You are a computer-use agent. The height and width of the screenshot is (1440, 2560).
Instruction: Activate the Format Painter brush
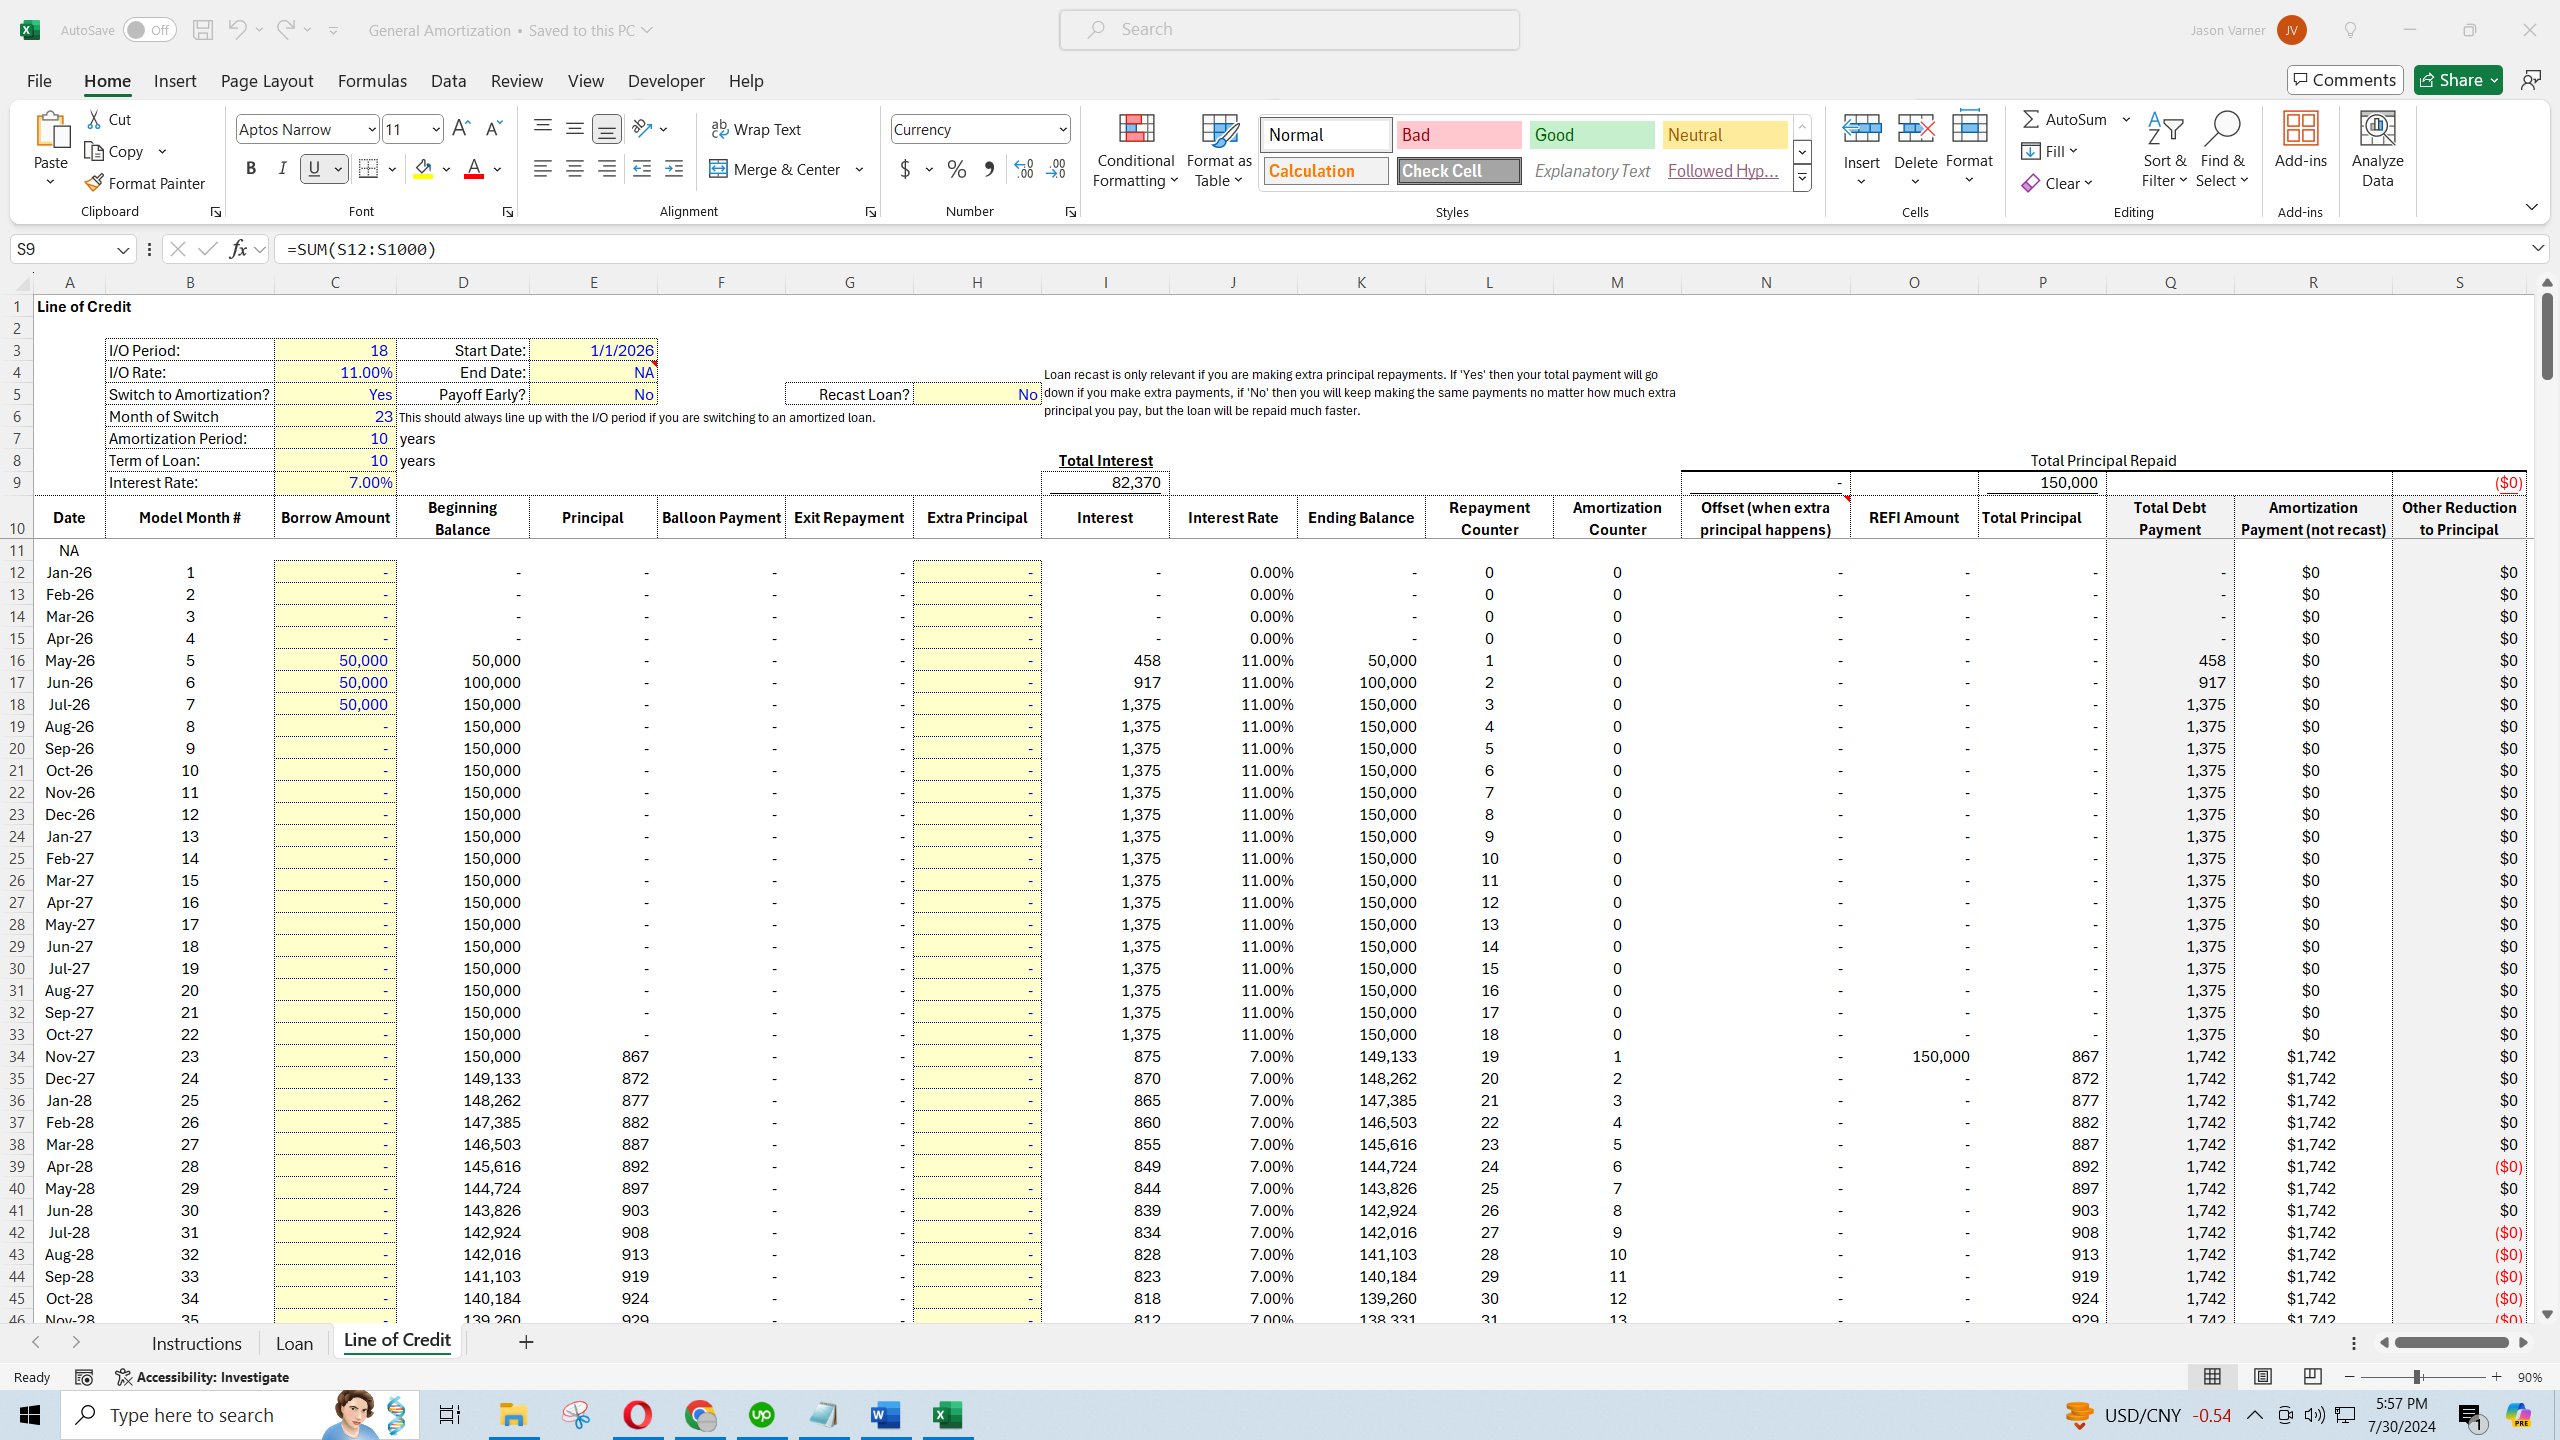pos(146,183)
